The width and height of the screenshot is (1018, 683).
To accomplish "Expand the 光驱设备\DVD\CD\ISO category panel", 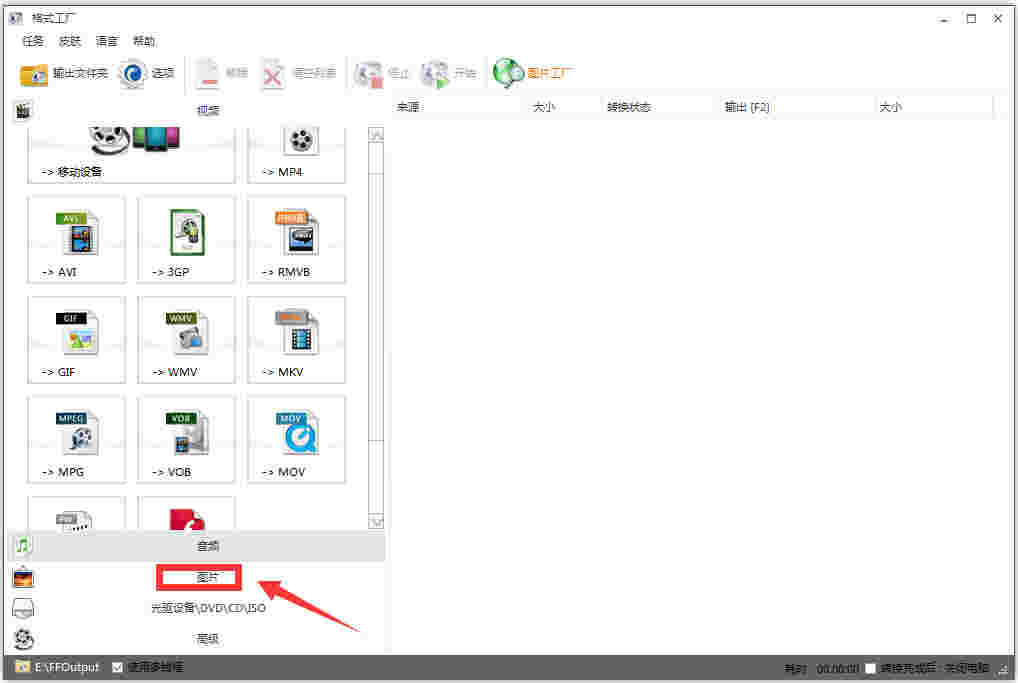I will point(197,608).
